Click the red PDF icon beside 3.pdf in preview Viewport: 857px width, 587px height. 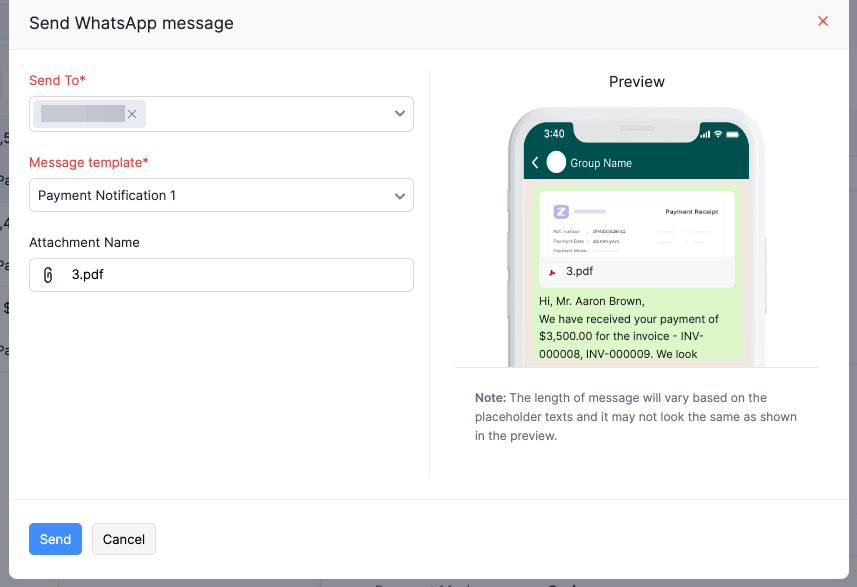tap(552, 271)
